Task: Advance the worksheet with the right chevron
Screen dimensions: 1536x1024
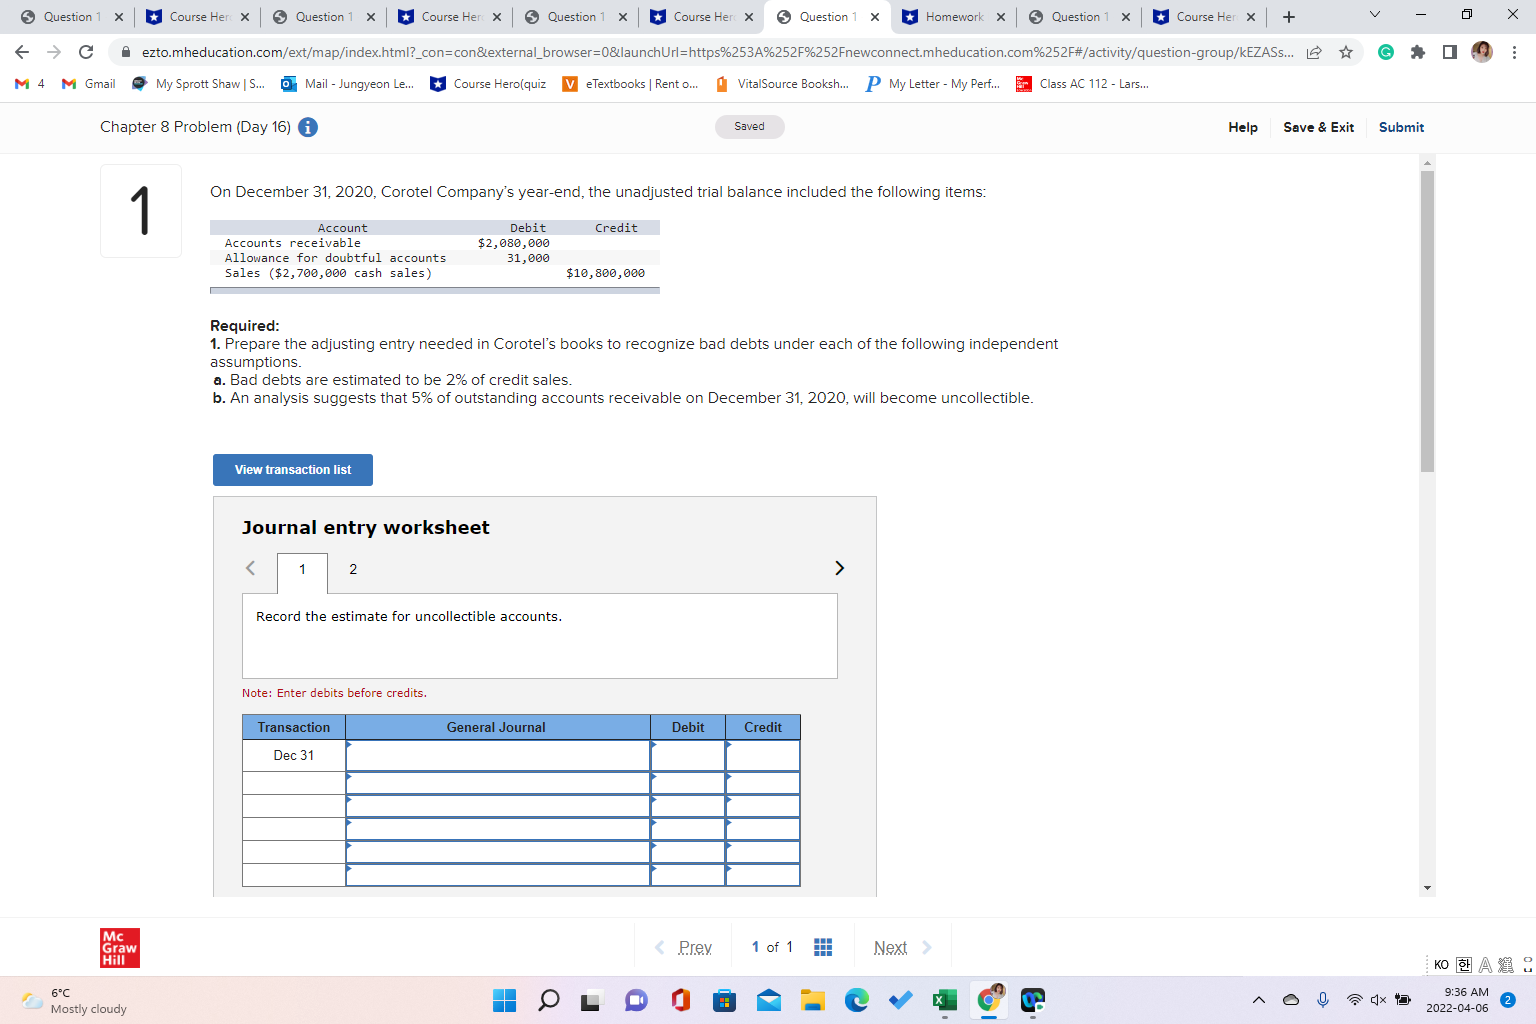Action: [x=839, y=568]
